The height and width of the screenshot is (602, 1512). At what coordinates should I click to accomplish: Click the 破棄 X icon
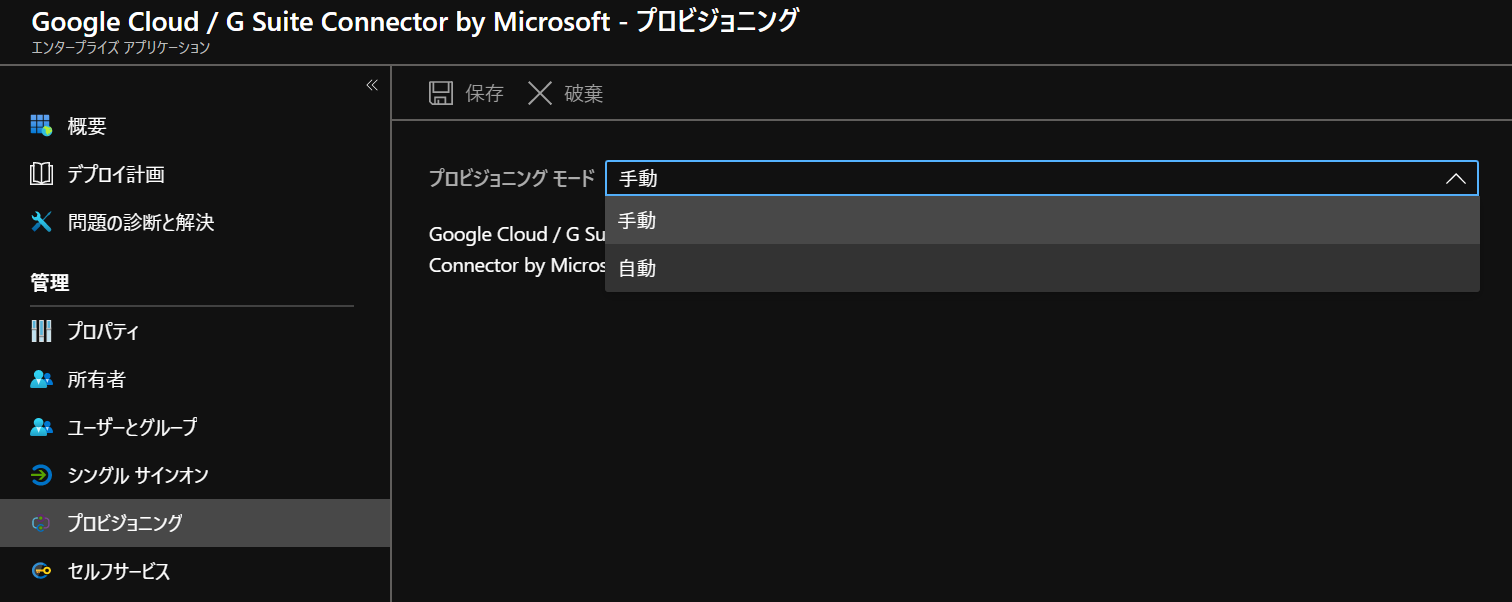[x=540, y=94]
